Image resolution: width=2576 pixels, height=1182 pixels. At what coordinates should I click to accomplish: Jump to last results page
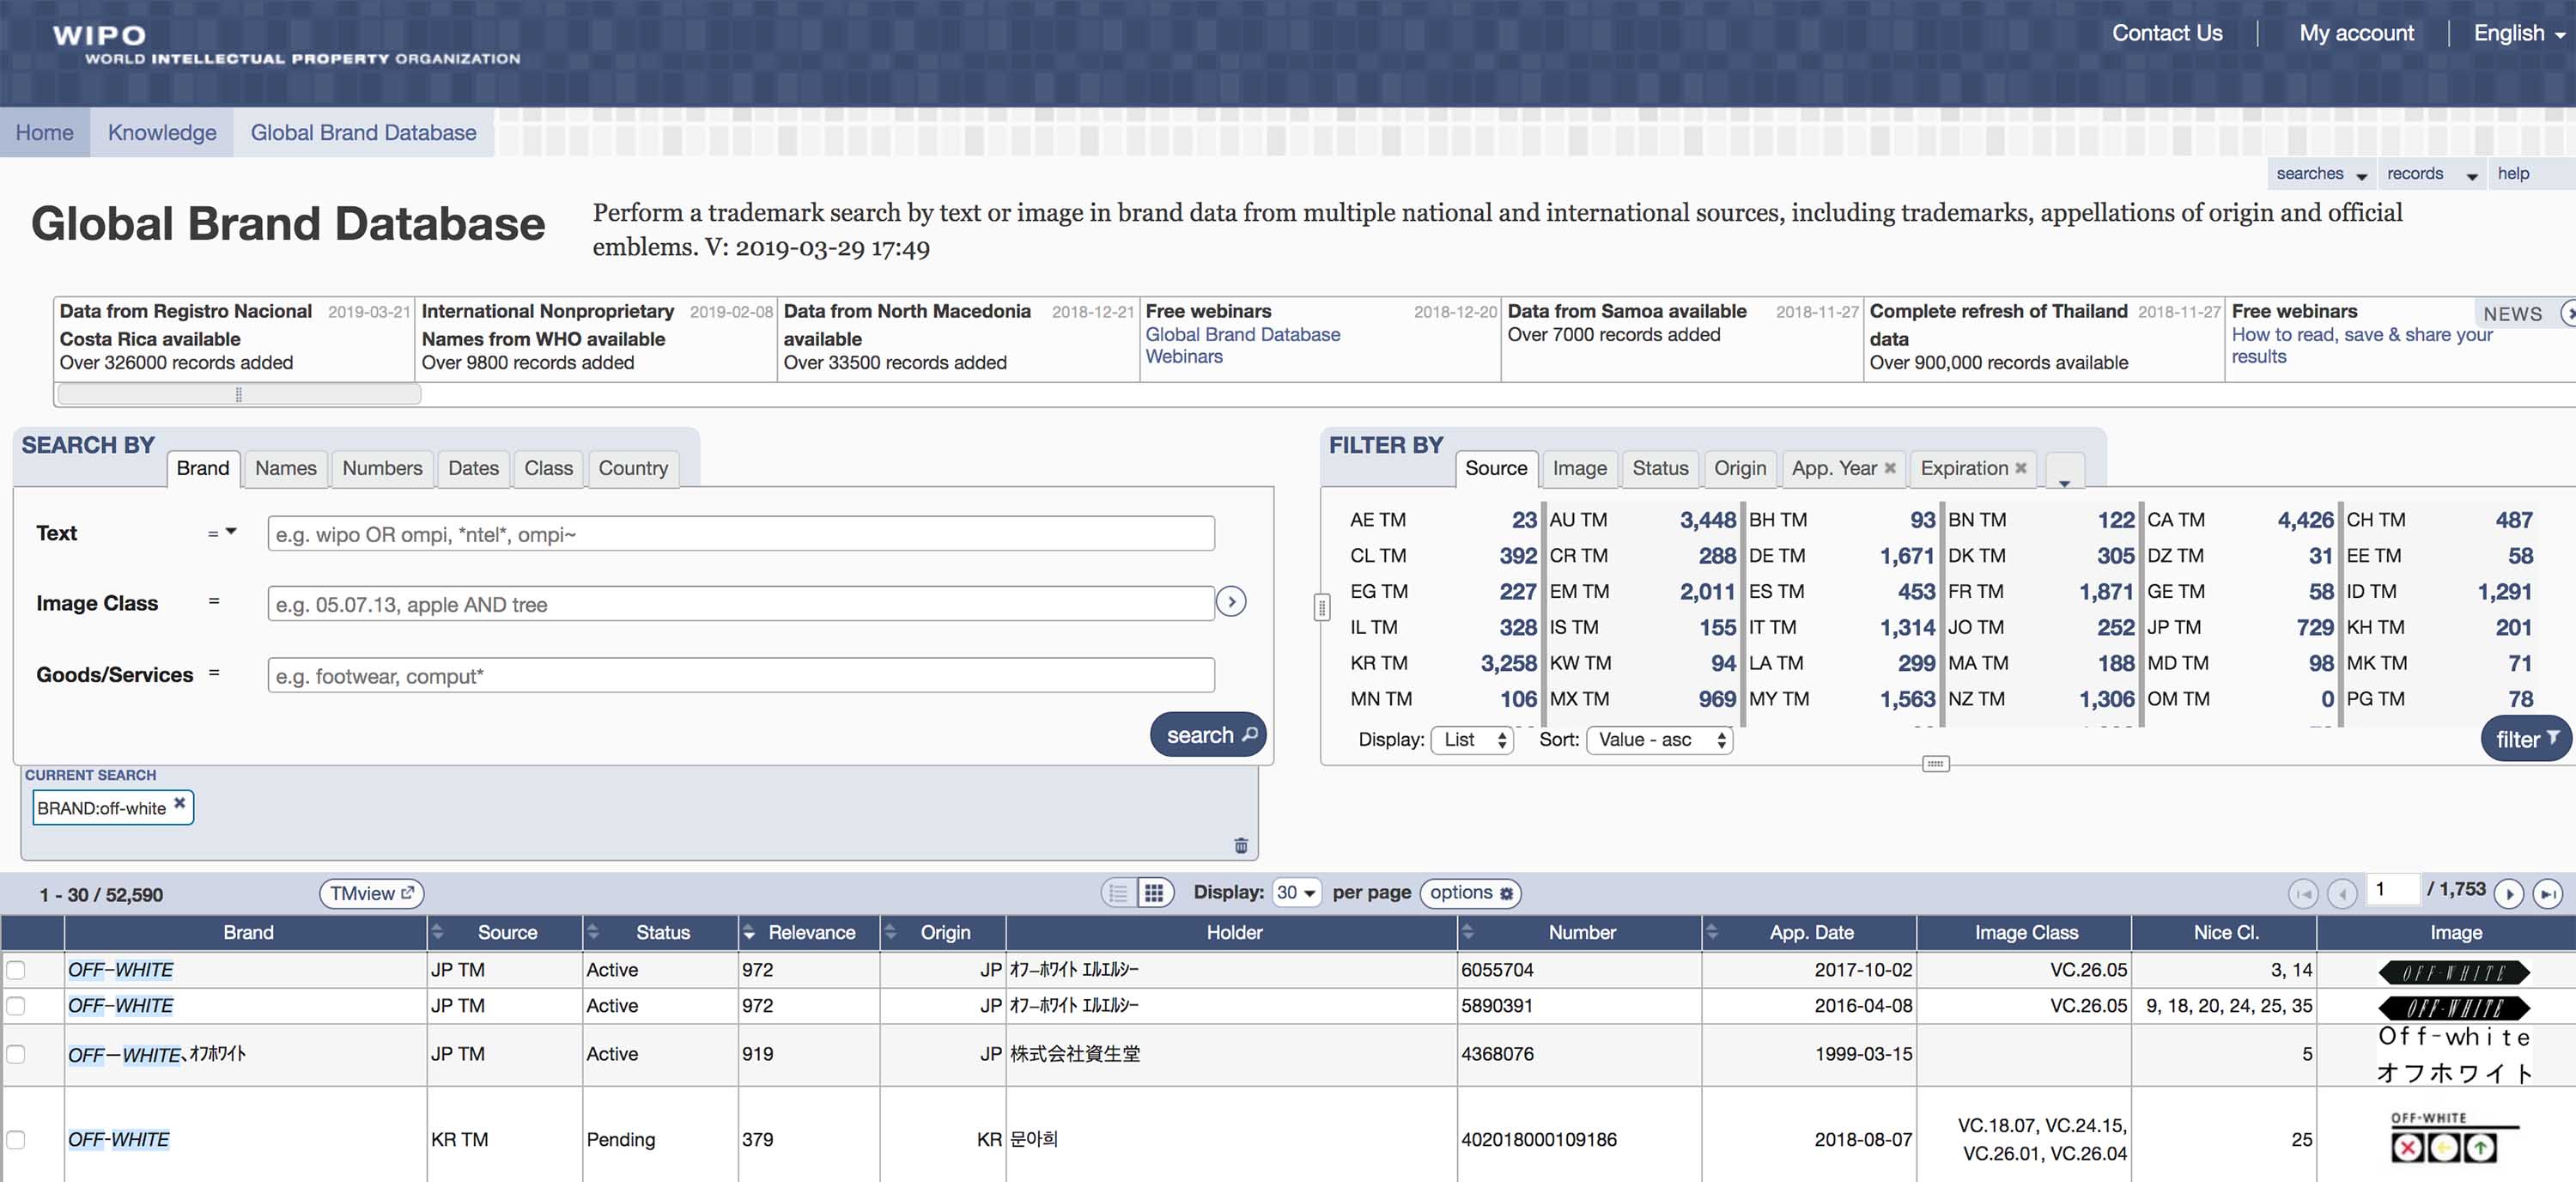click(x=2548, y=894)
